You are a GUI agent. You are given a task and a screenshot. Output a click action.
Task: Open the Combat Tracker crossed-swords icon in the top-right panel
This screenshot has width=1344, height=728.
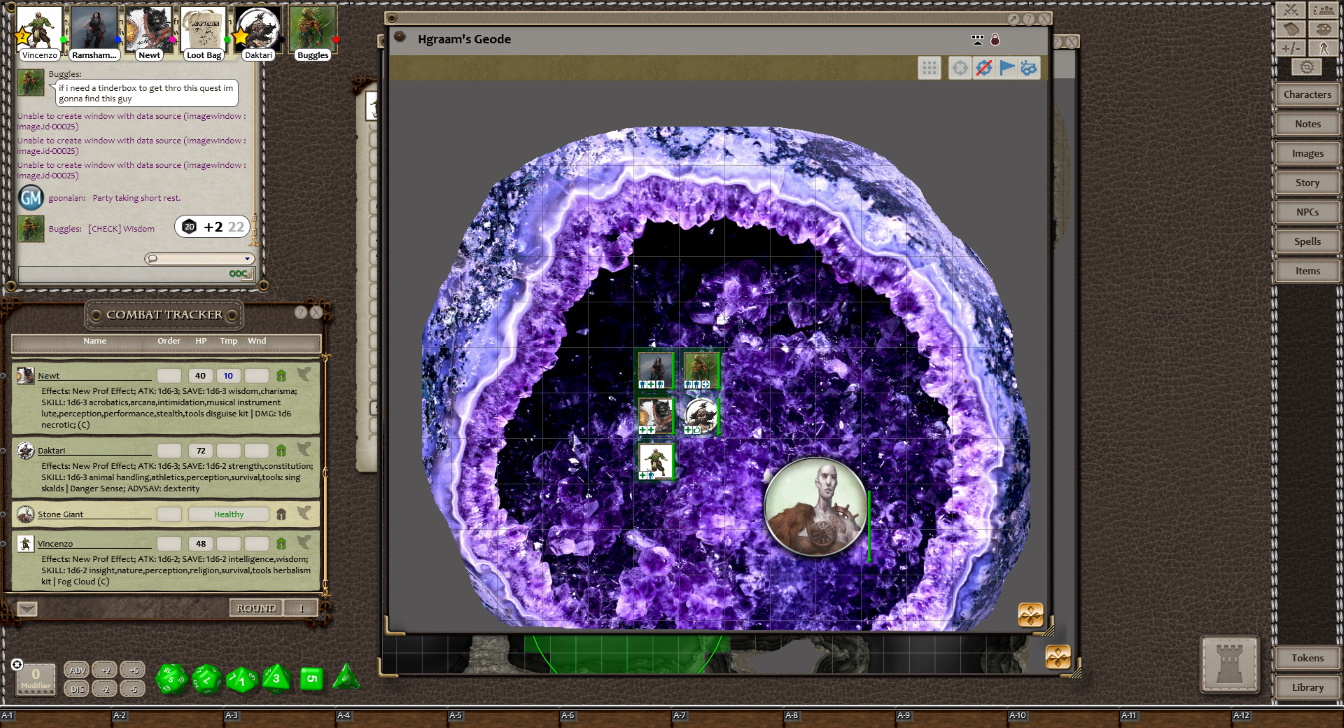point(1291,10)
